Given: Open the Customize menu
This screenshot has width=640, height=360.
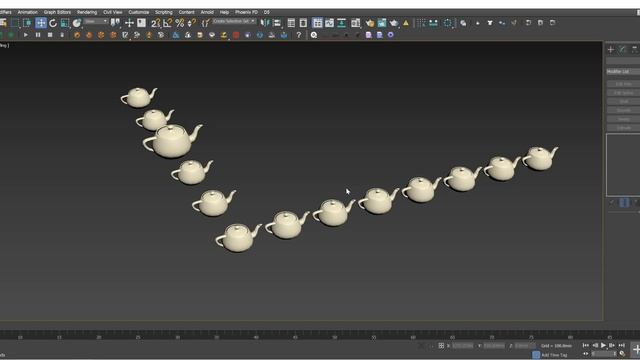Looking at the screenshot, I should click(139, 12).
